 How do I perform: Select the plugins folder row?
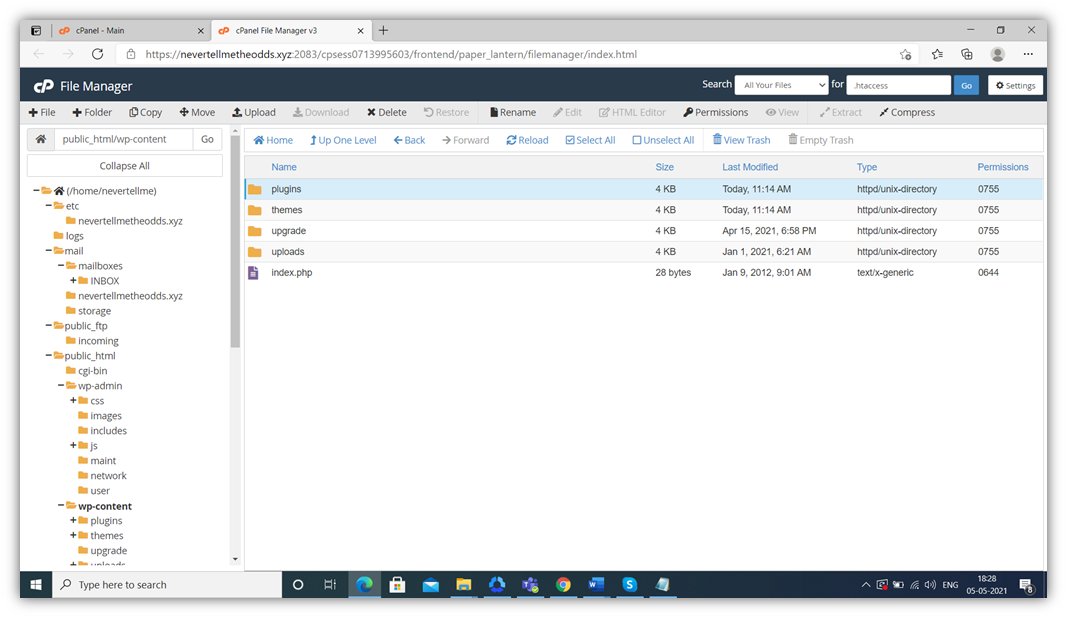(x=643, y=189)
